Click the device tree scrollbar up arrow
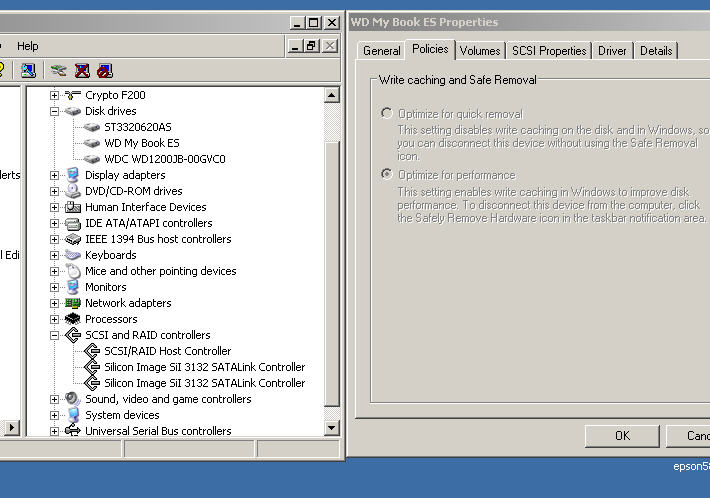Screen dimensions: 710x498 332,96
